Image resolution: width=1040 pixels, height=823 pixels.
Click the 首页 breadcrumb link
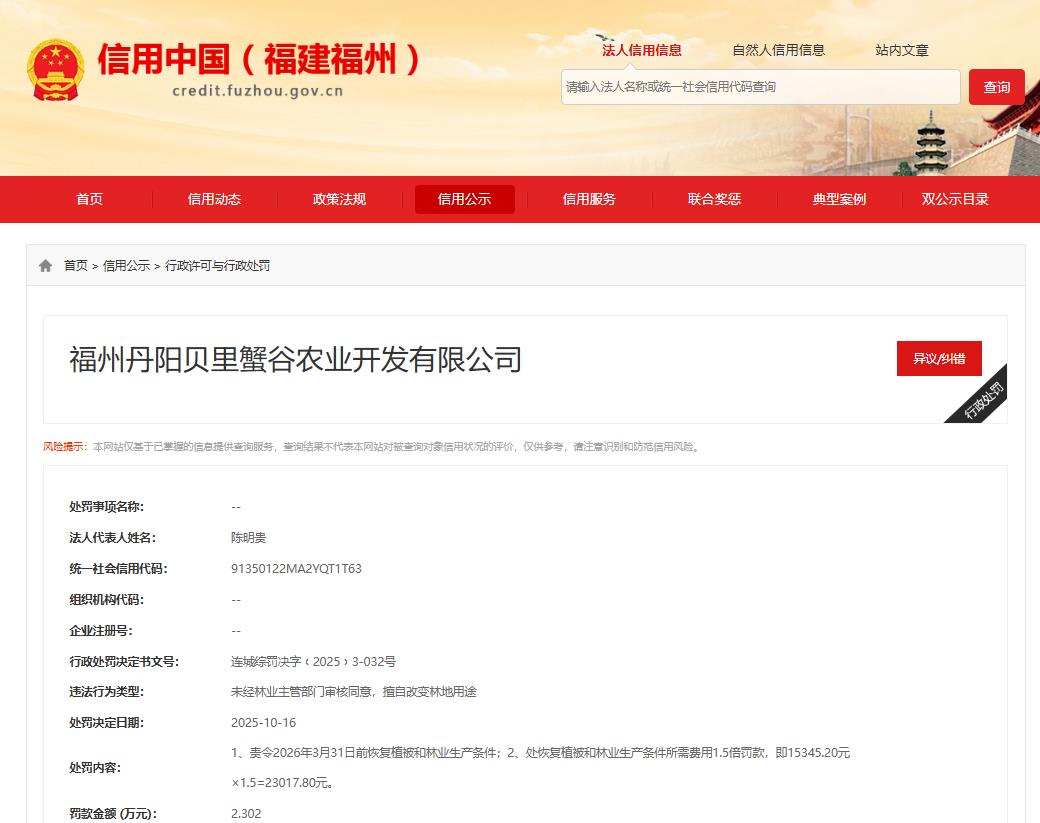point(76,266)
